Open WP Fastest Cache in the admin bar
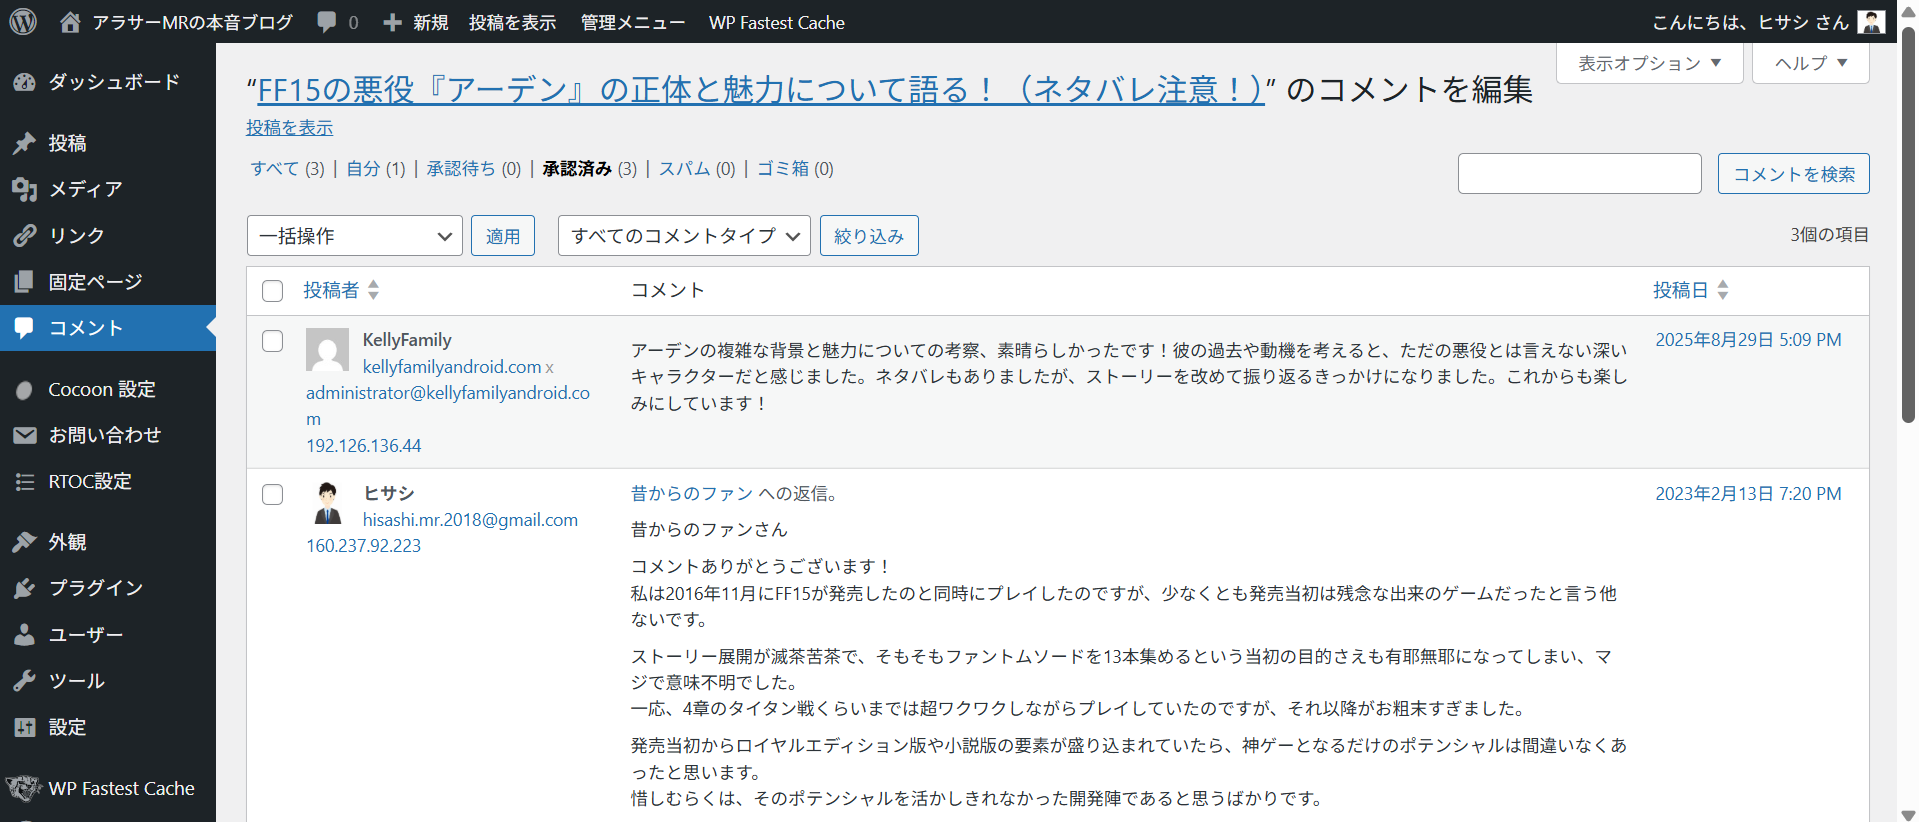 coord(777,22)
